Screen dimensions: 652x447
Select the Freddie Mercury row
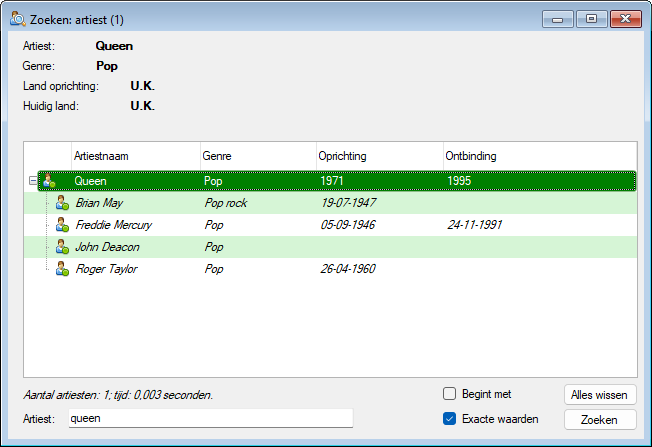330,225
